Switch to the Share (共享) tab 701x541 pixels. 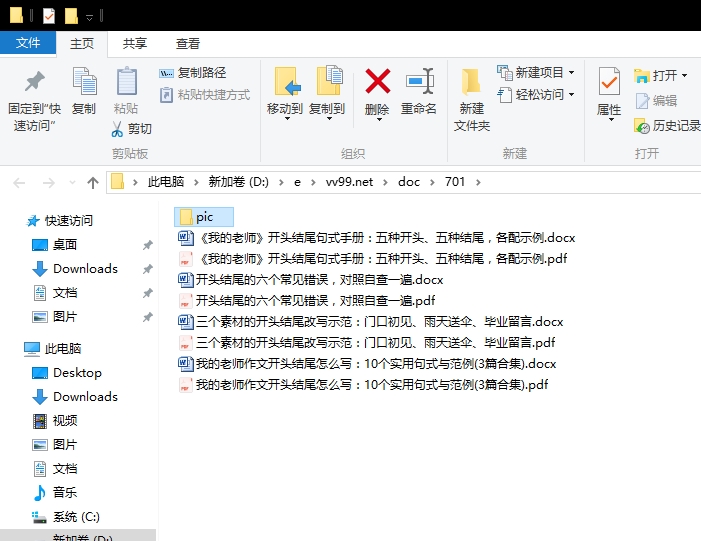pyautogui.click(x=135, y=43)
